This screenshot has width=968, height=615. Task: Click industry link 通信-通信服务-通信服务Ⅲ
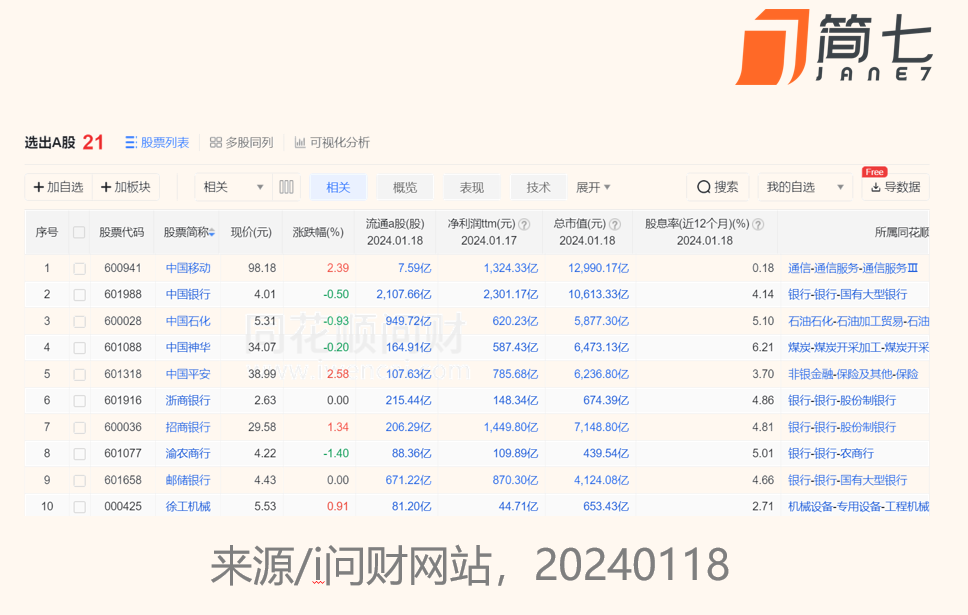tap(853, 268)
